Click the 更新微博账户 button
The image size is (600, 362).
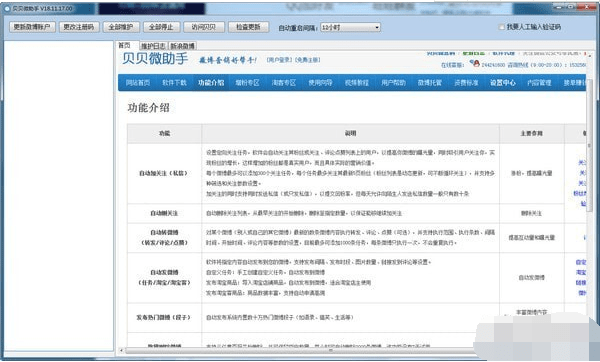click(x=32, y=27)
